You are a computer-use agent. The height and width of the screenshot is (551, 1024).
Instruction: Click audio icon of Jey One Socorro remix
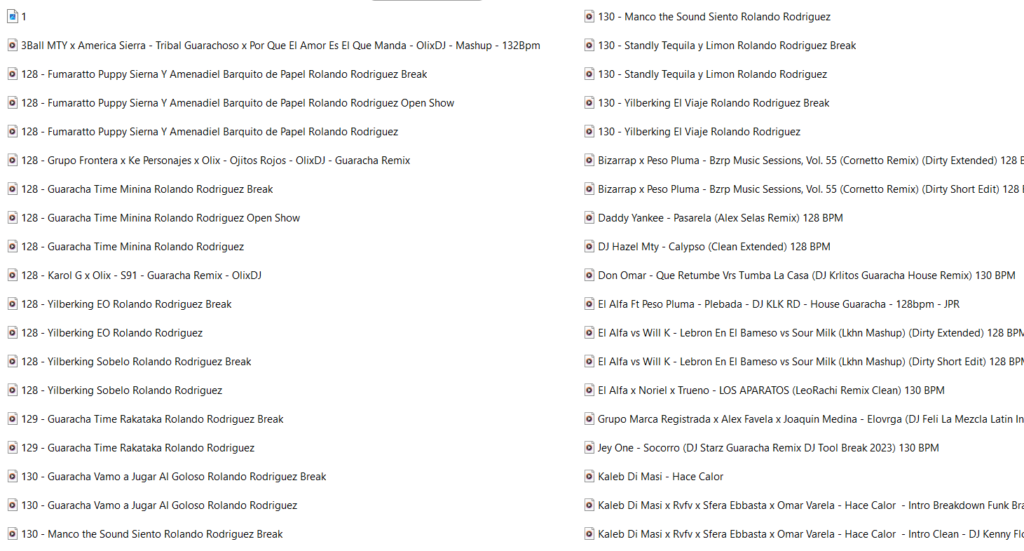589,447
